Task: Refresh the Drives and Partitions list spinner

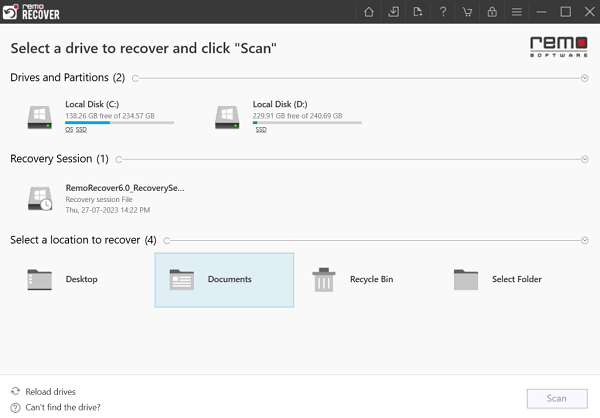Action: point(135,78)
